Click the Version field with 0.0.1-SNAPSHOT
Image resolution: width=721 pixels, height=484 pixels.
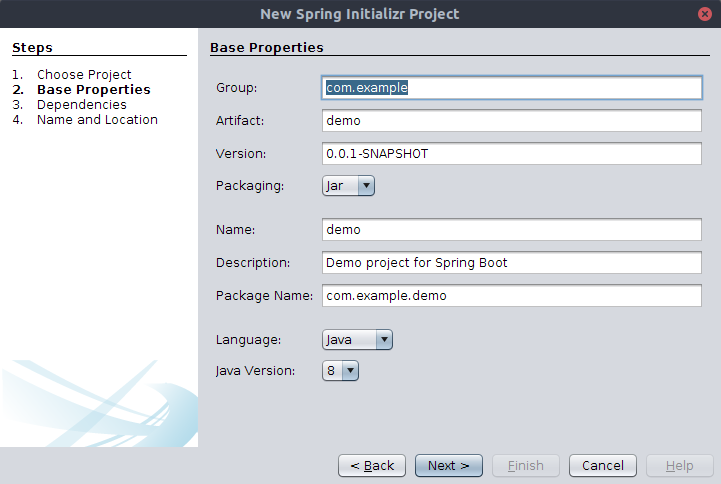pos(512,154)
